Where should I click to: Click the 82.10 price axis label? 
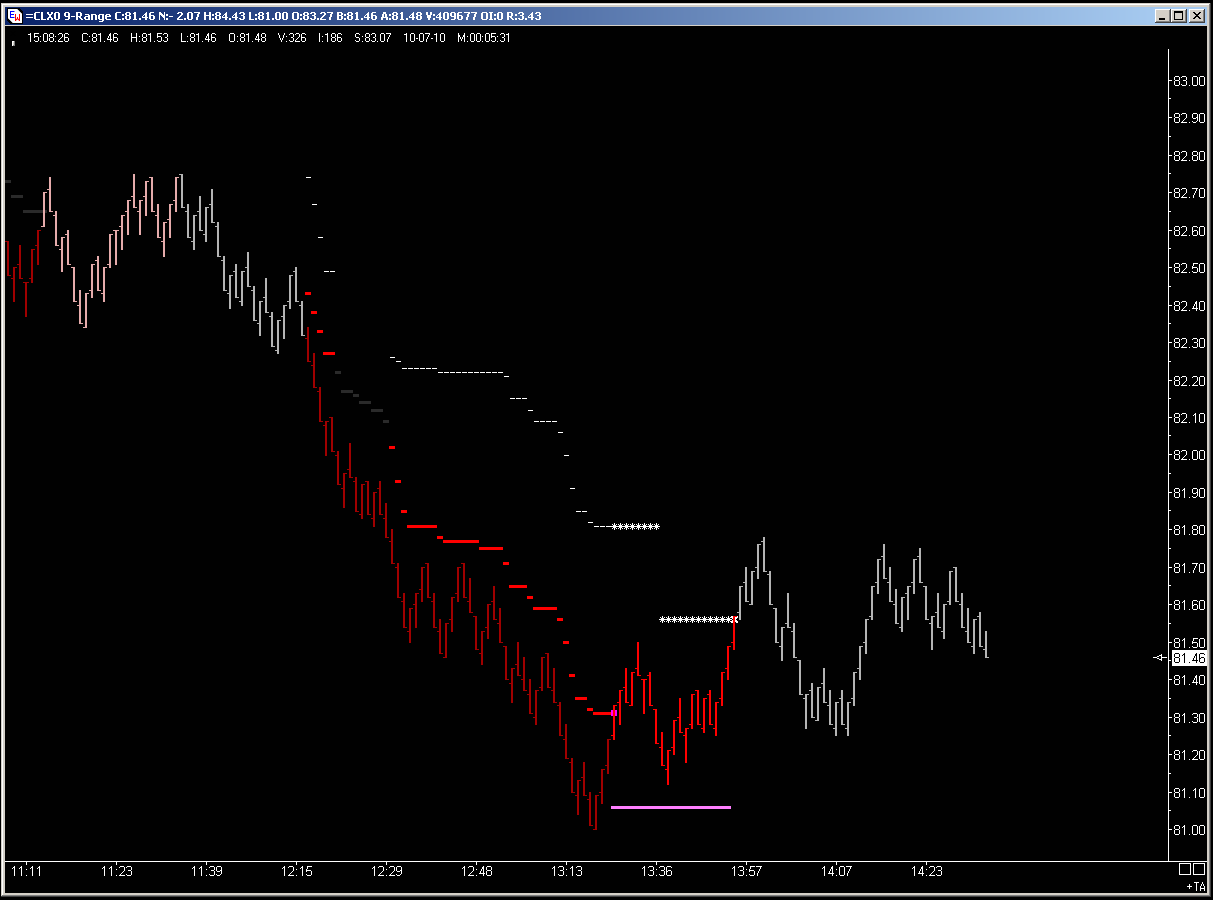coord(1188,418)
